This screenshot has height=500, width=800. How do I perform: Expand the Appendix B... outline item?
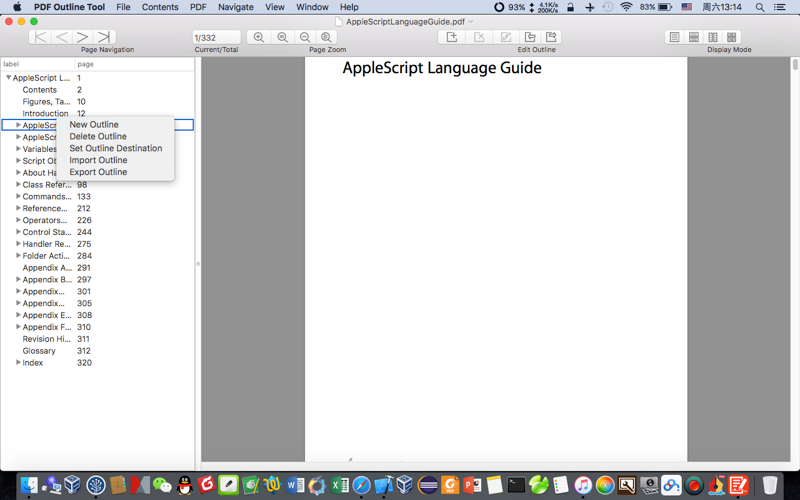[18, 279]
